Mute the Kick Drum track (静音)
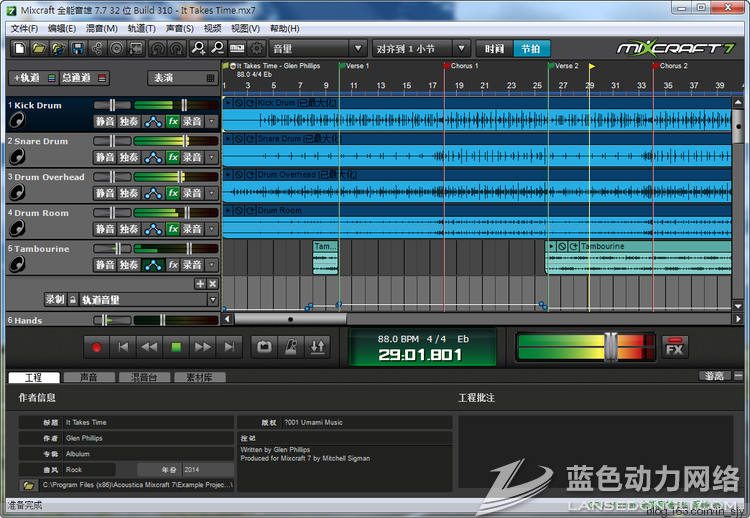This screenshot has height=518, width=750. point(105,121)
